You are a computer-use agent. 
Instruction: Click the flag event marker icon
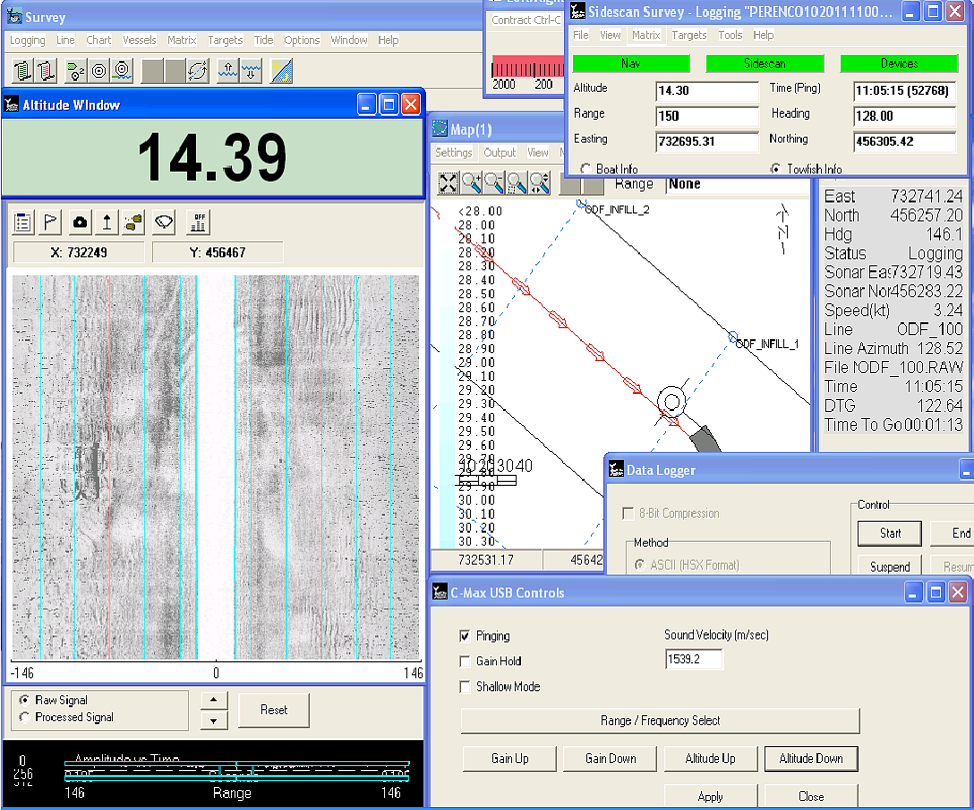coord(50,222)
